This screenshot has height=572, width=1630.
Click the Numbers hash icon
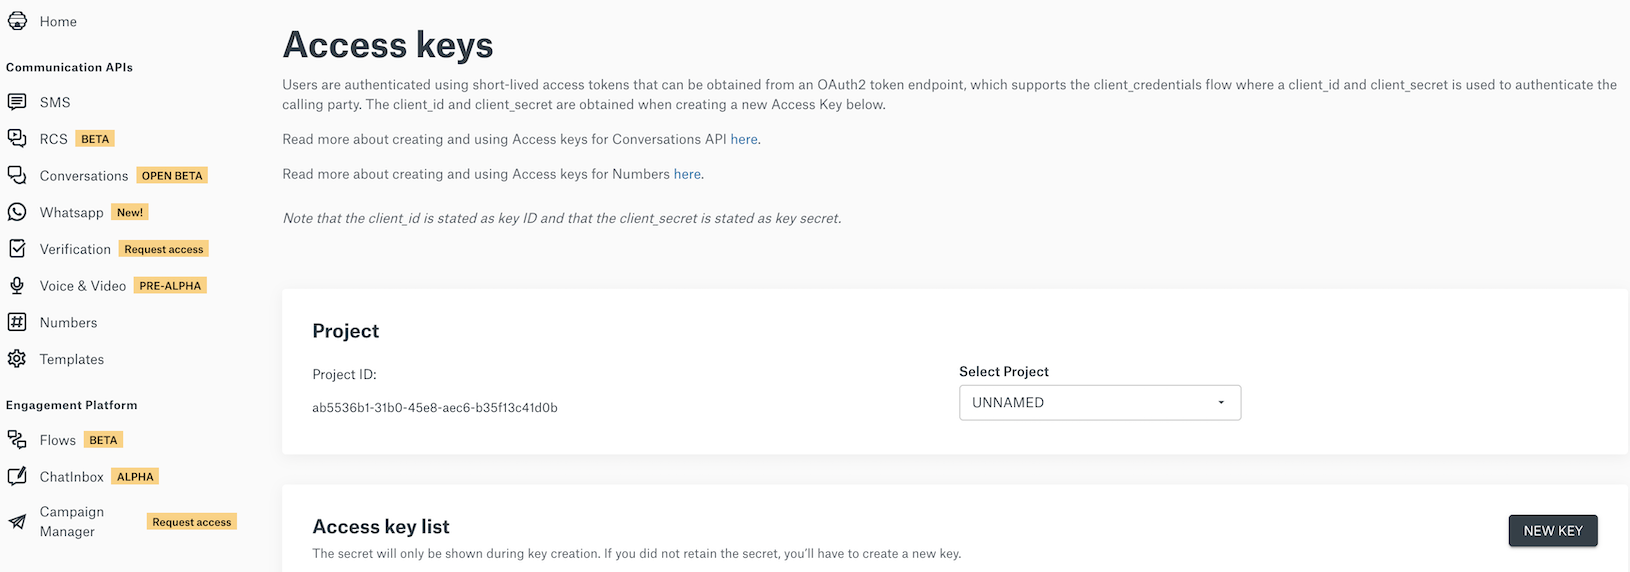tap(17, 322)
